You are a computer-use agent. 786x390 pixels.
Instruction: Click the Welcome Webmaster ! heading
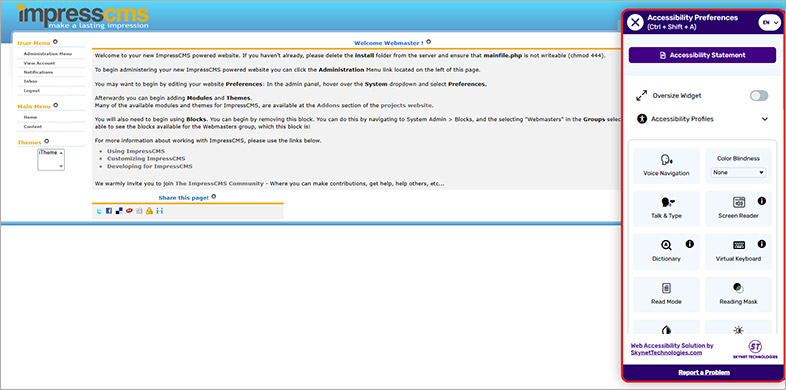point(388,43)
